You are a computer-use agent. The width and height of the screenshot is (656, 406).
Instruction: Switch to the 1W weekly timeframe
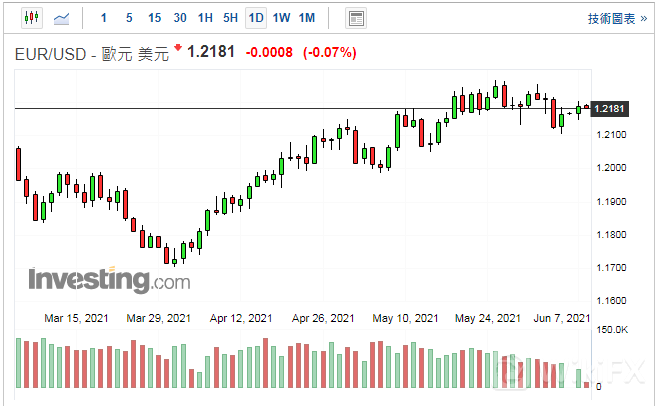(282, 18)
